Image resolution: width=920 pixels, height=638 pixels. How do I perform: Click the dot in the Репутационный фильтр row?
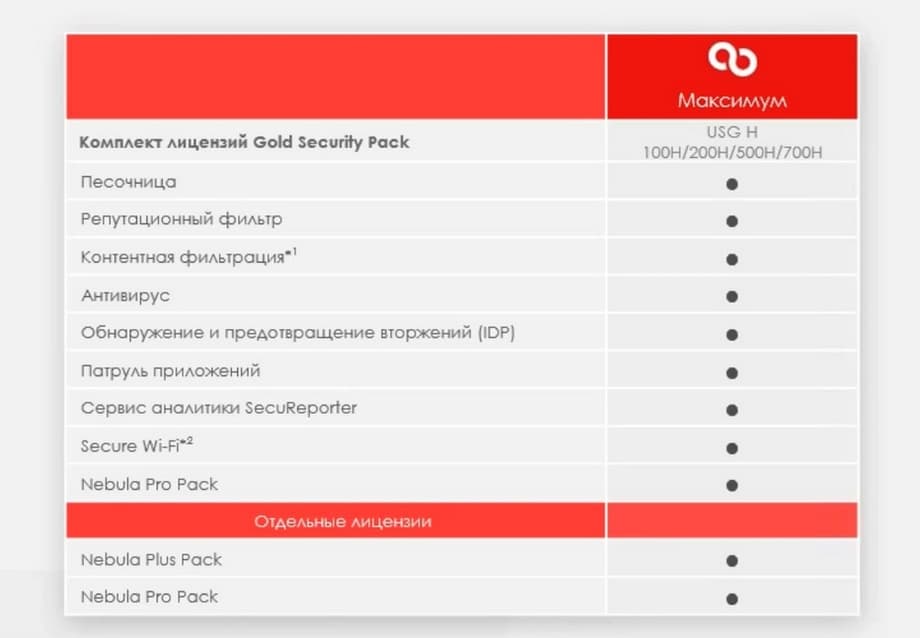(x=732, y=221)
